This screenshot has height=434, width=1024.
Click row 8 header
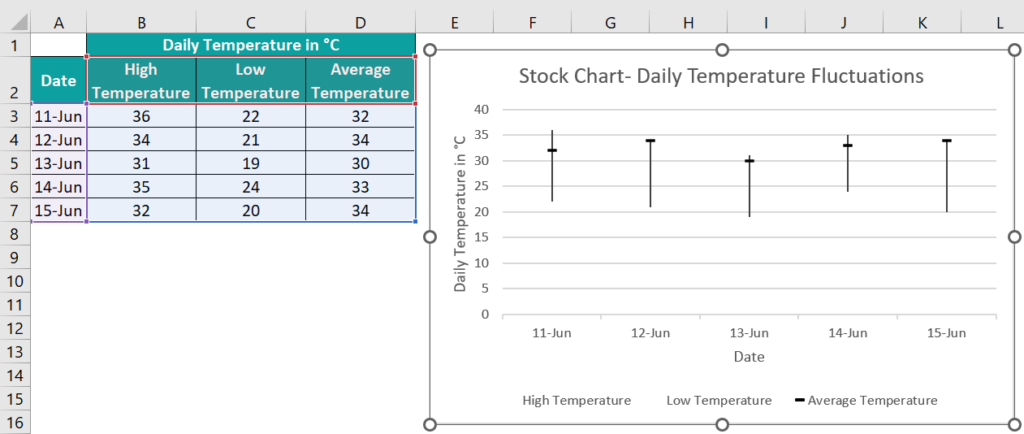14,233
